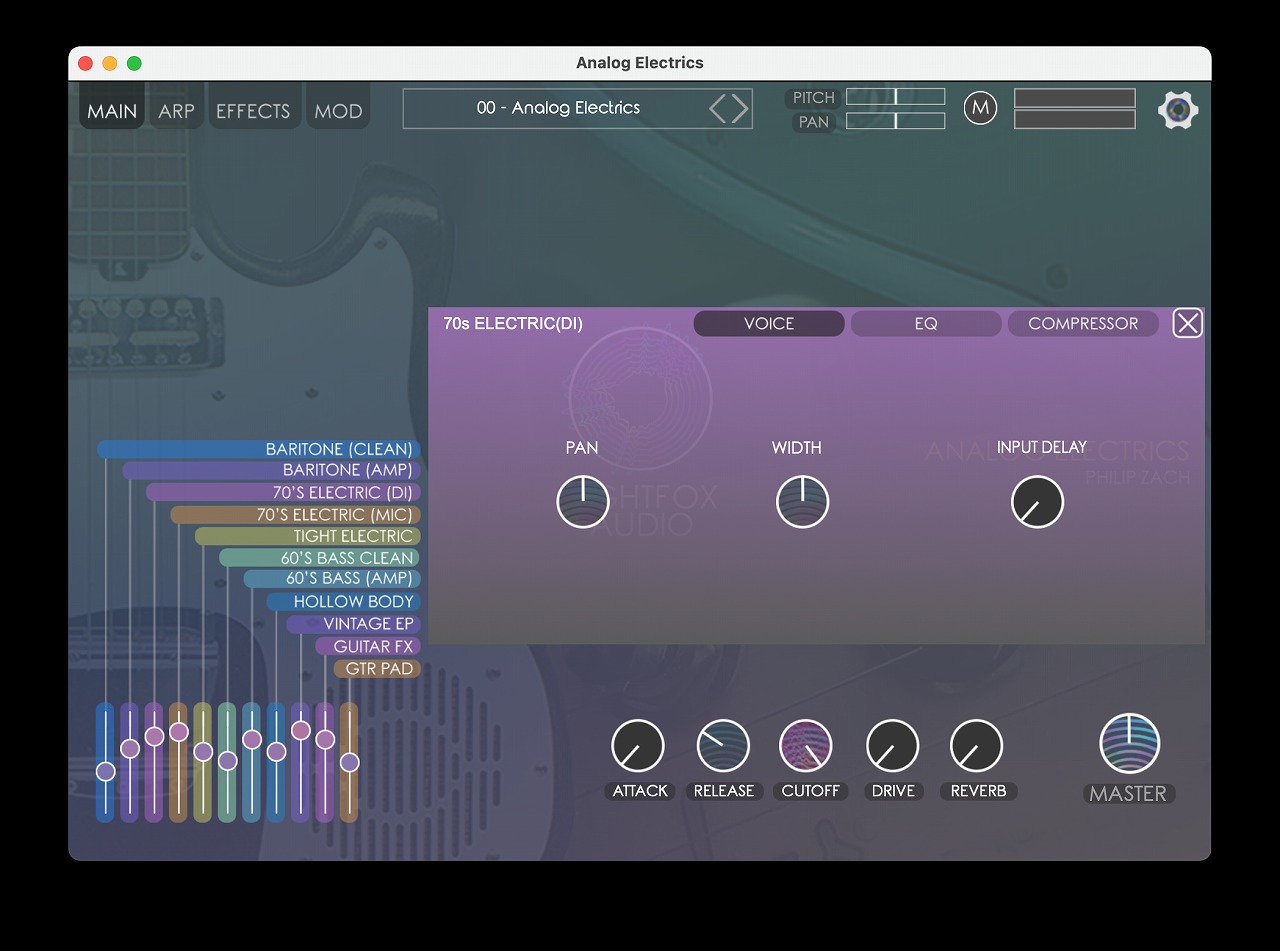Advance to the next preset arrow
The width and height of the screenshot is (1280, 951).
[741, 108]
